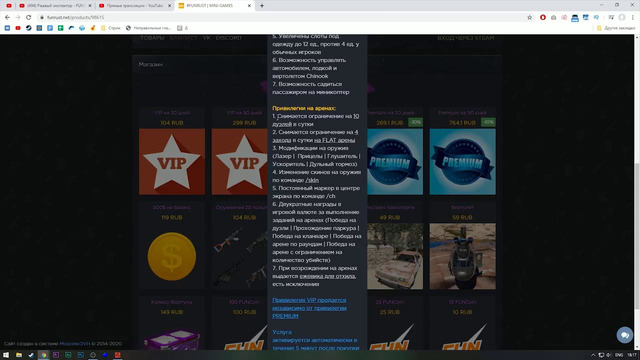The width and height of the screenshot is (640, 360).
Task: Switch to the Прямые трансляции YouTube tab
Action: click(135, 6)
